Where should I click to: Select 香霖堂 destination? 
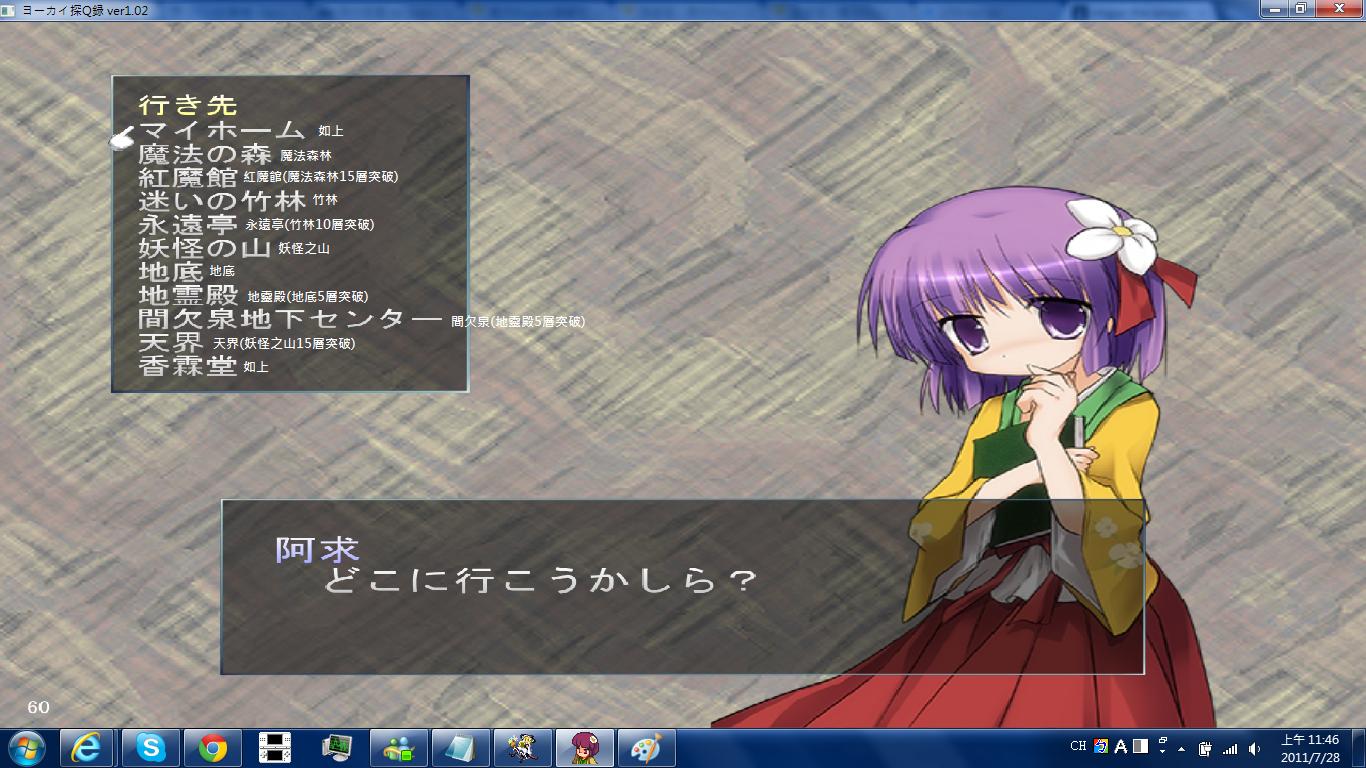[x=188, y=367]
